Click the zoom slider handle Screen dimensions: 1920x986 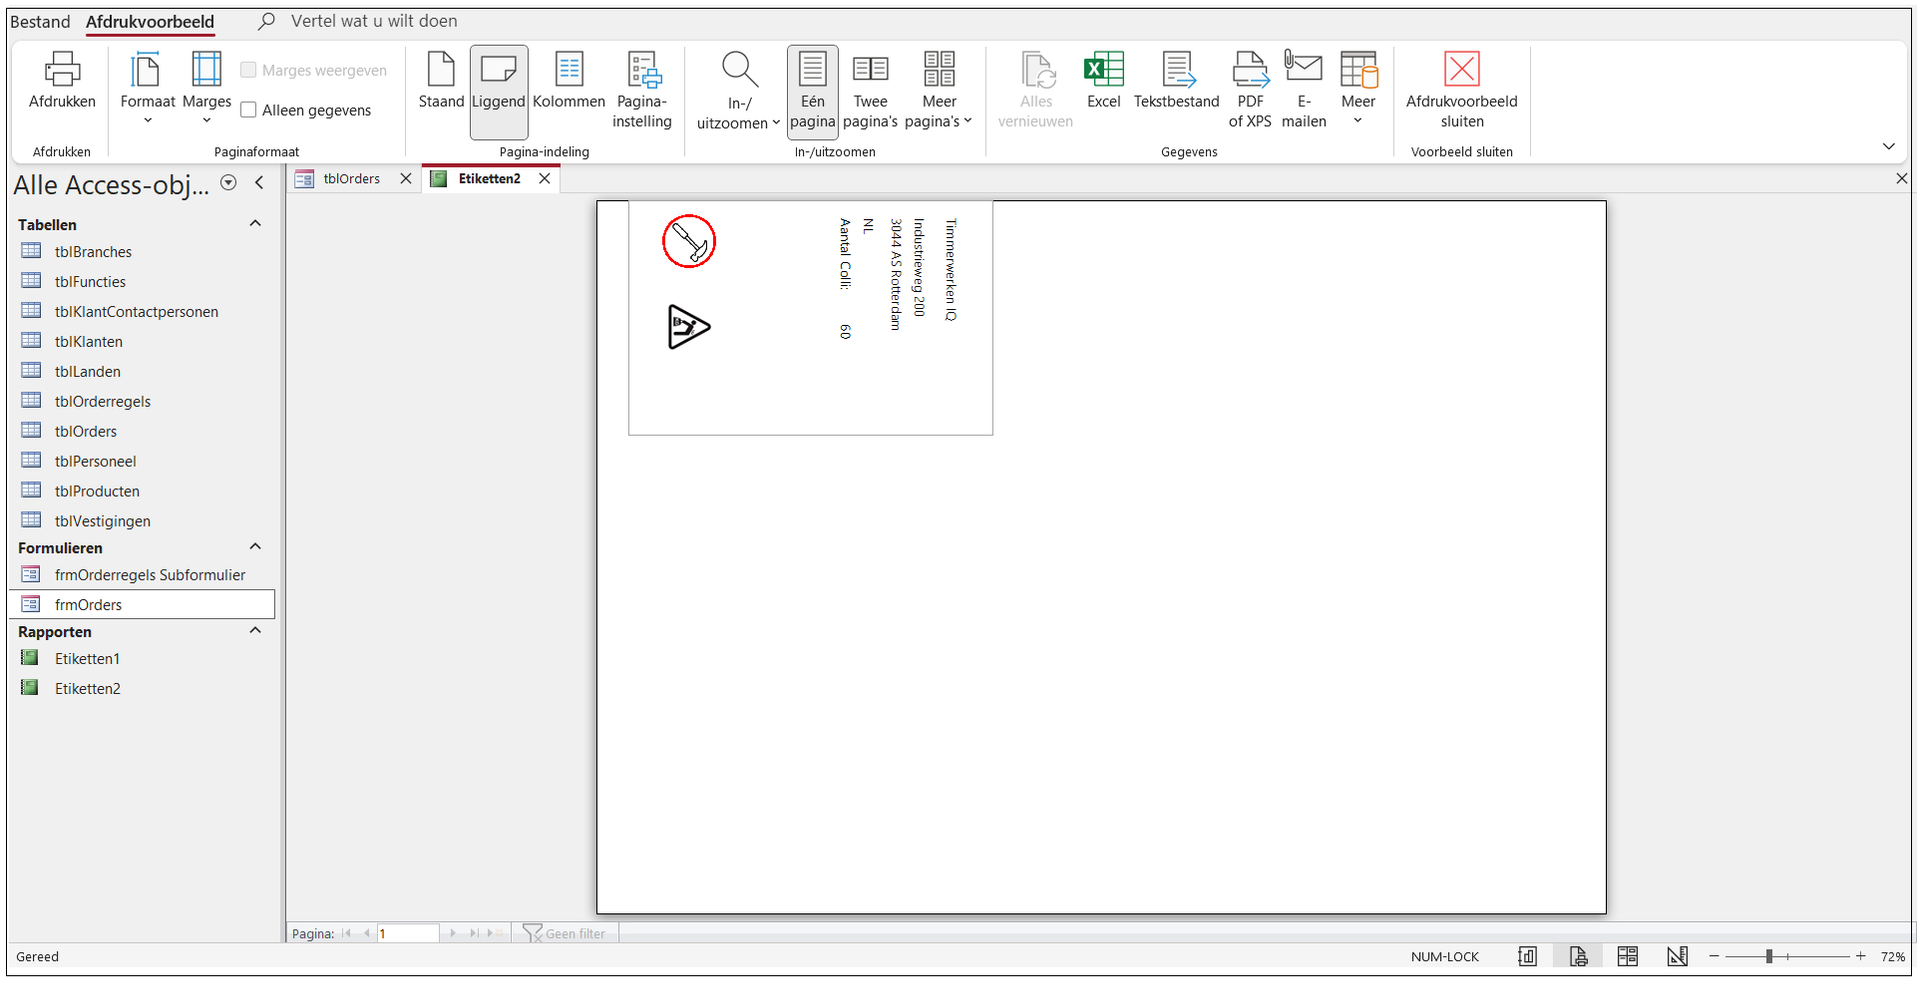tap(1769, 957)
